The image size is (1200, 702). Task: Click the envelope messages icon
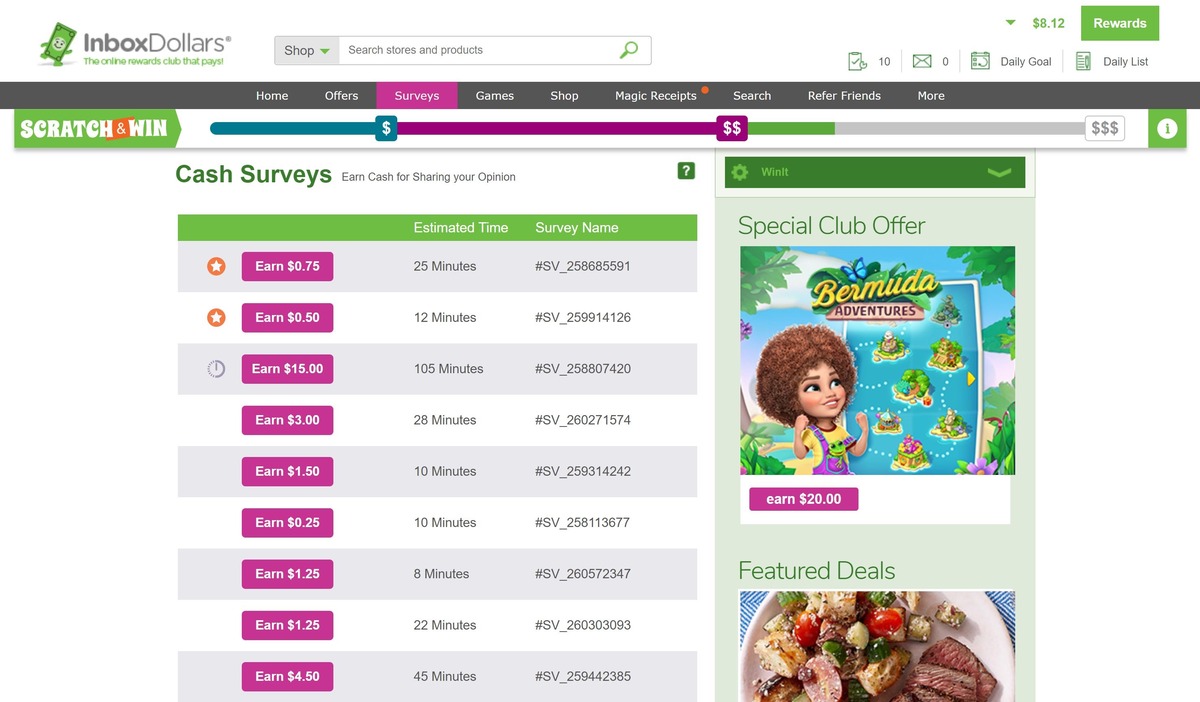coord(921,61)
